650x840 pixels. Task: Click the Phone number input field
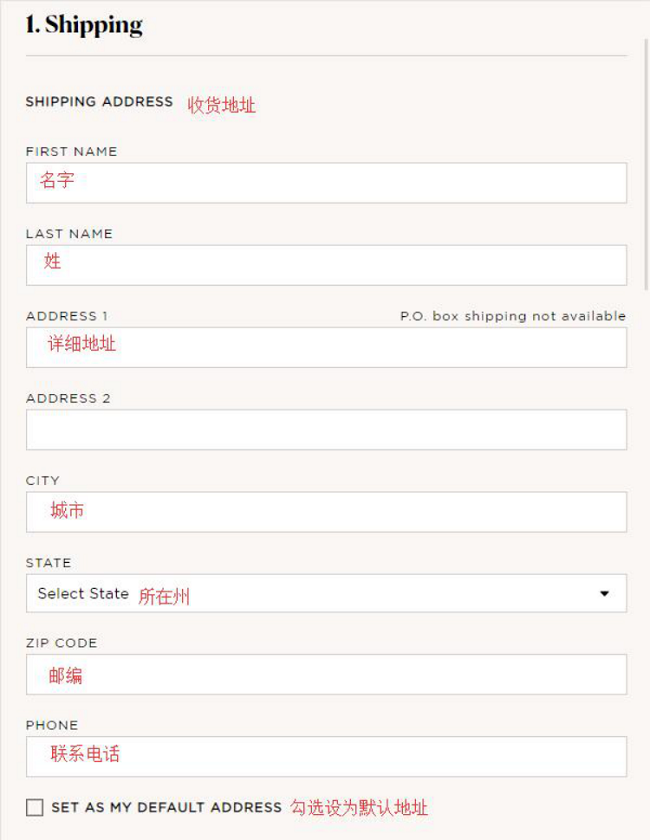(x=326, y=756)
